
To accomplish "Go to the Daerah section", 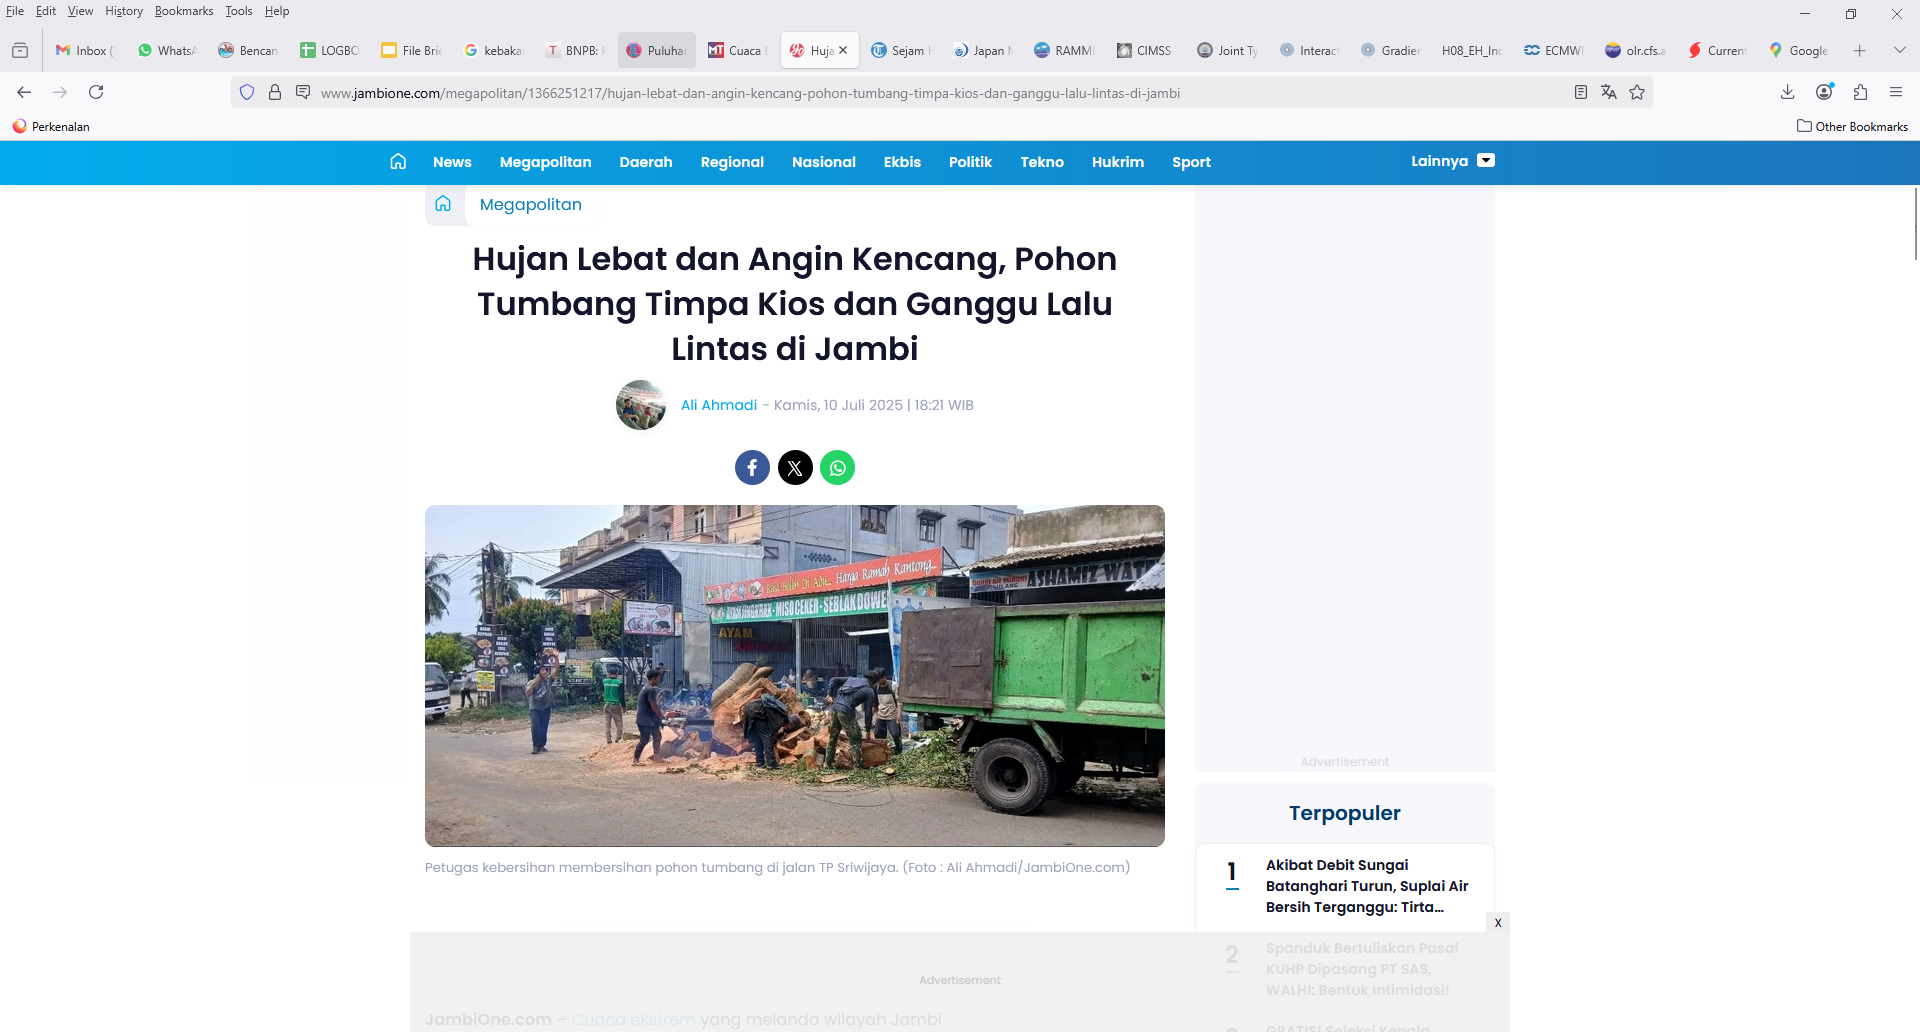I will [x=646, y=162].
